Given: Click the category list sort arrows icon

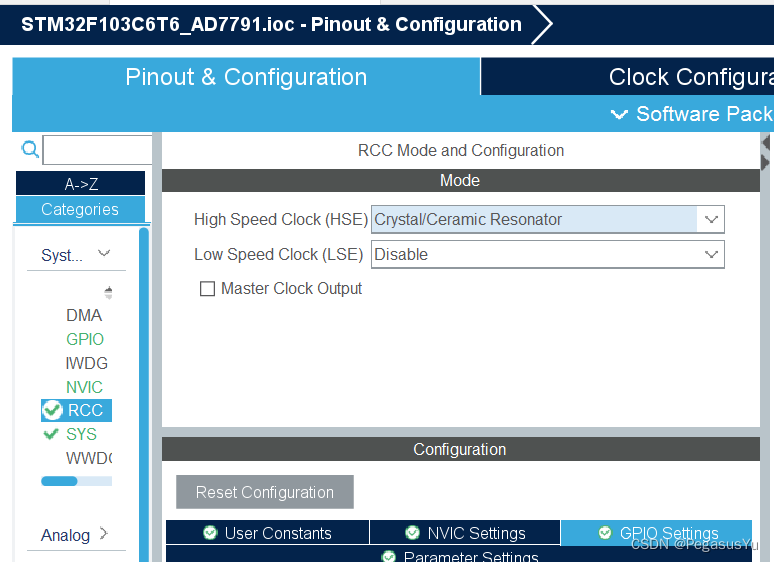Looking at the screenshot, I should pos(109,293).
